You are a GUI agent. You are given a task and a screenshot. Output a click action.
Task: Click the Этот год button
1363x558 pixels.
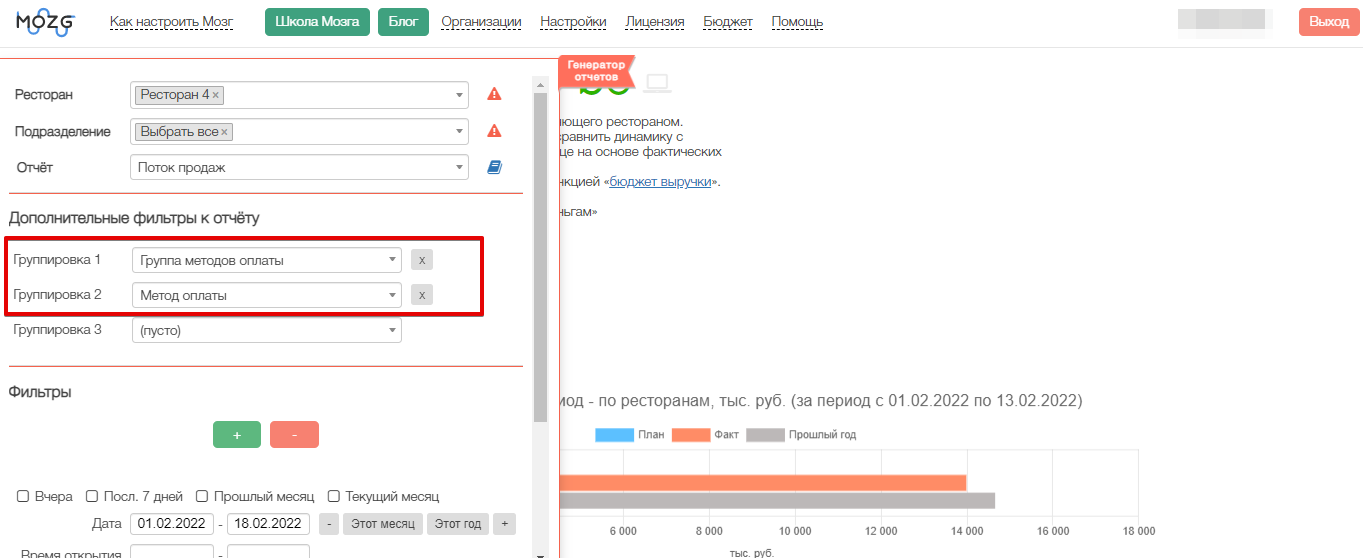coord(459,524)
